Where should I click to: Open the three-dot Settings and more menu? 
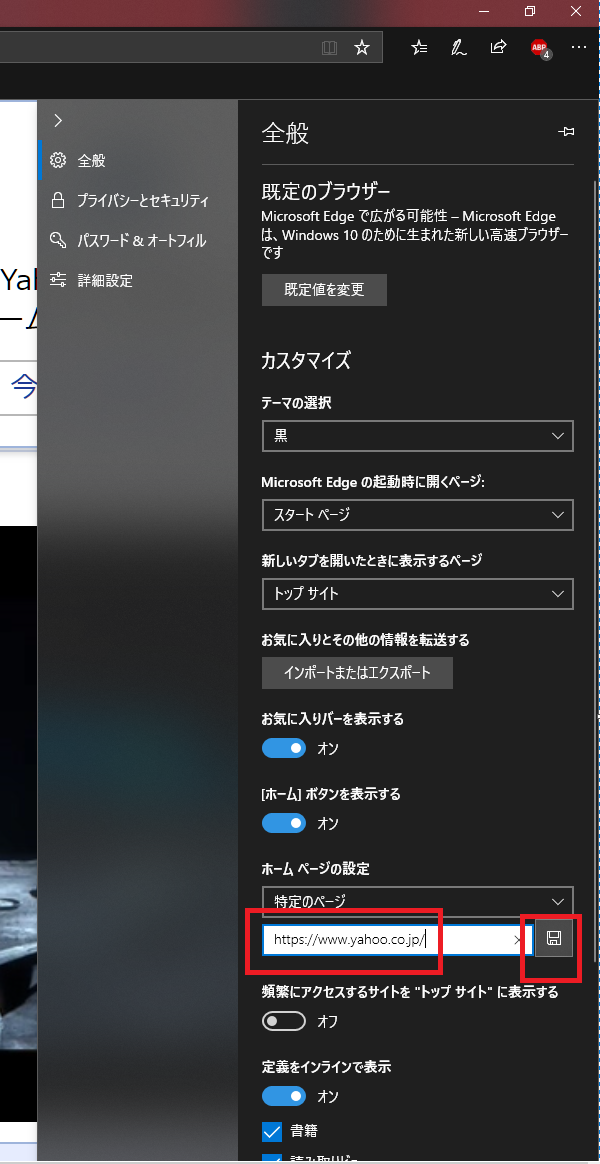pyautogui.click(x=579, y=48)
